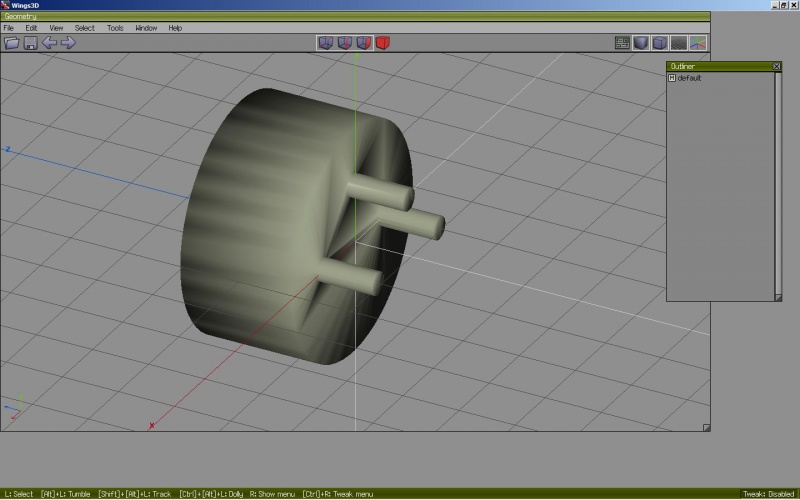Click the Outliner vertical scrollbar

[778, 180]
